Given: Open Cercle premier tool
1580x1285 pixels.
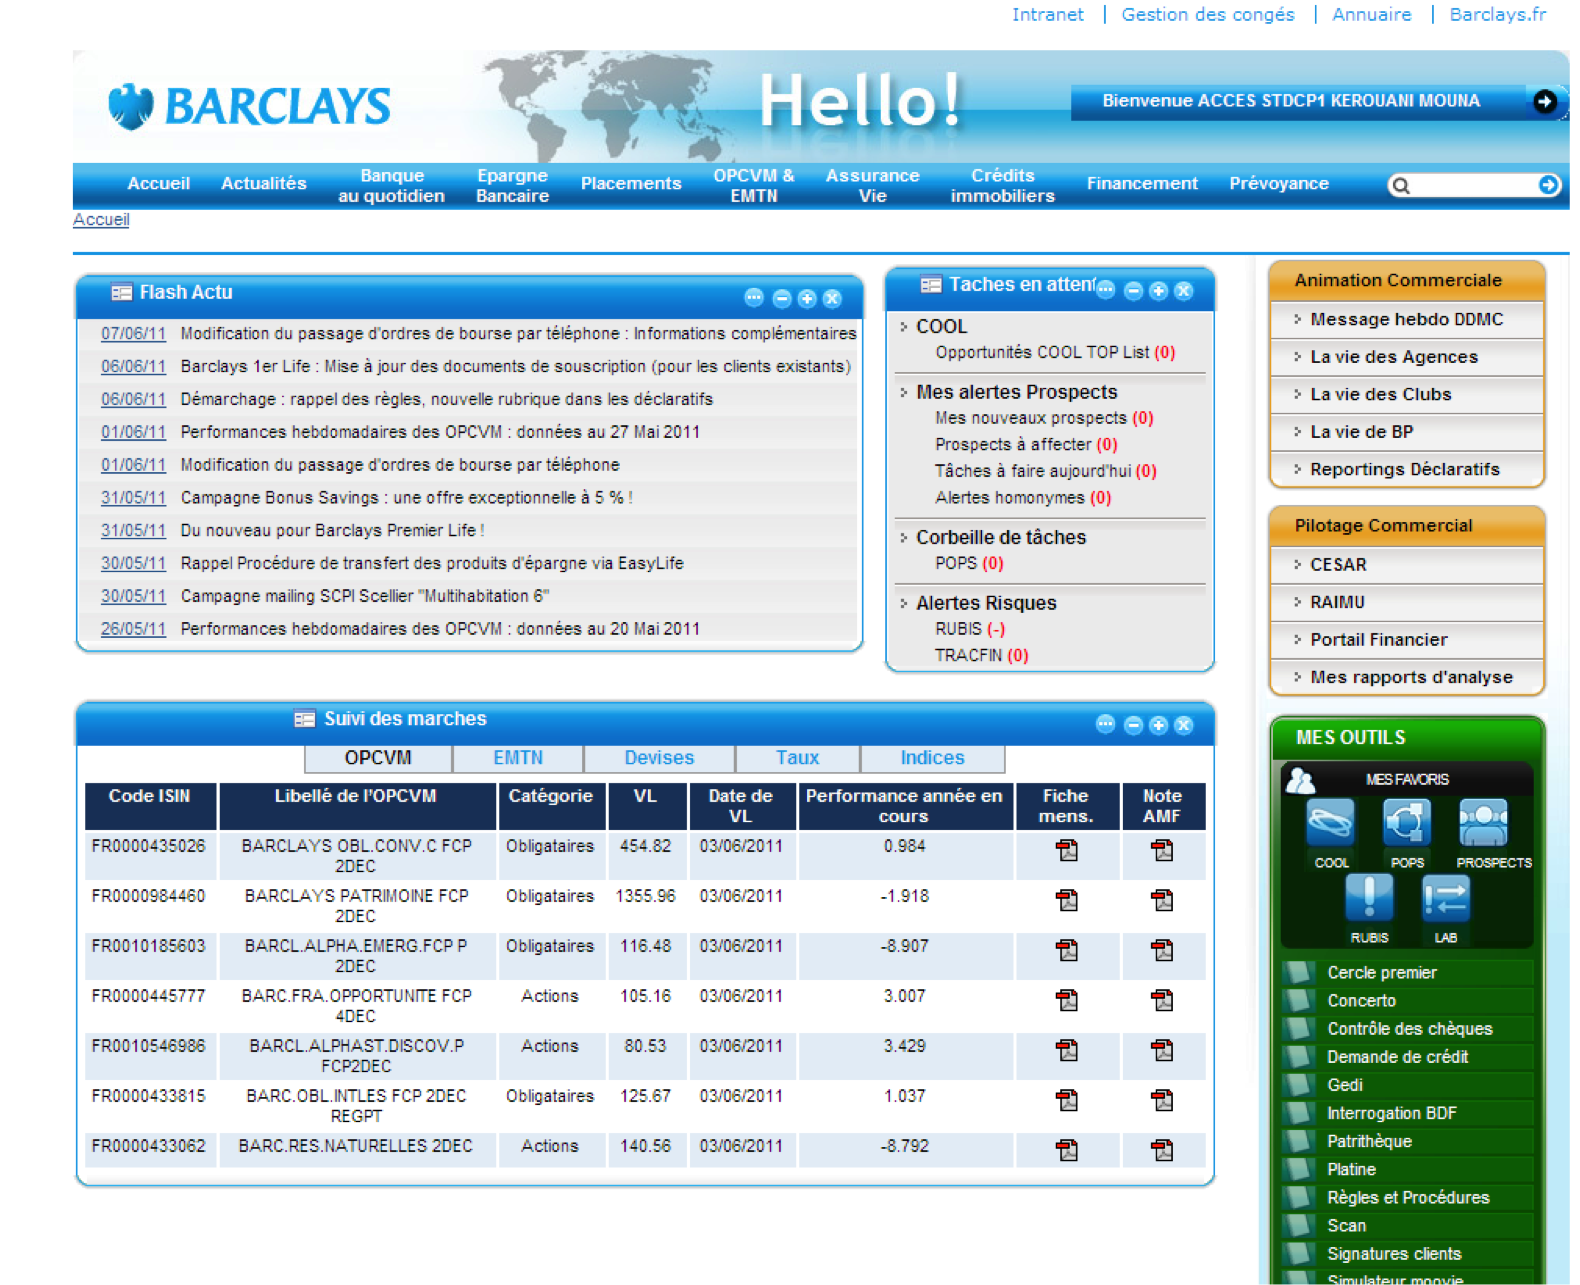Looking at the screenshot, I should [1381, 973].
